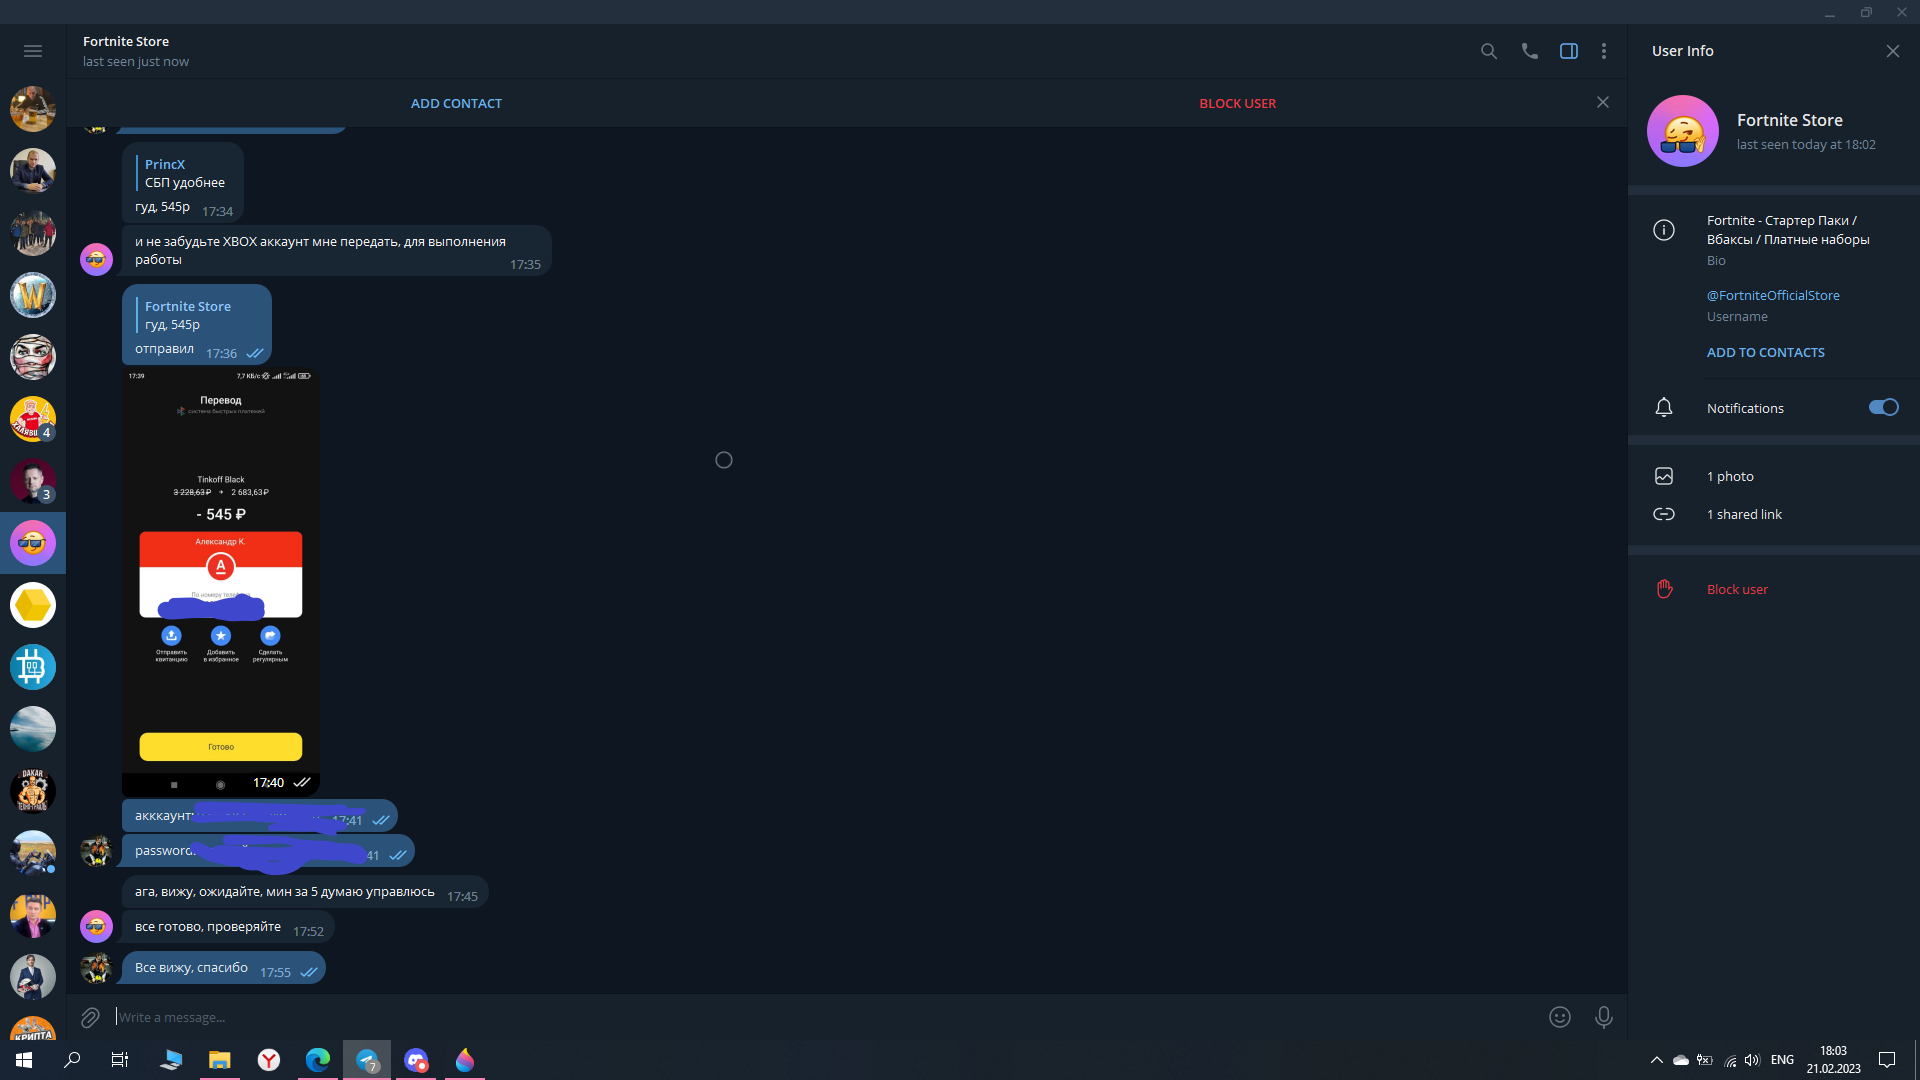Image resolution: width=1920 pixels, height=1080 pixels.
Task: Click the message 'Все вижу, спасибо'
Action: point(191,968)
